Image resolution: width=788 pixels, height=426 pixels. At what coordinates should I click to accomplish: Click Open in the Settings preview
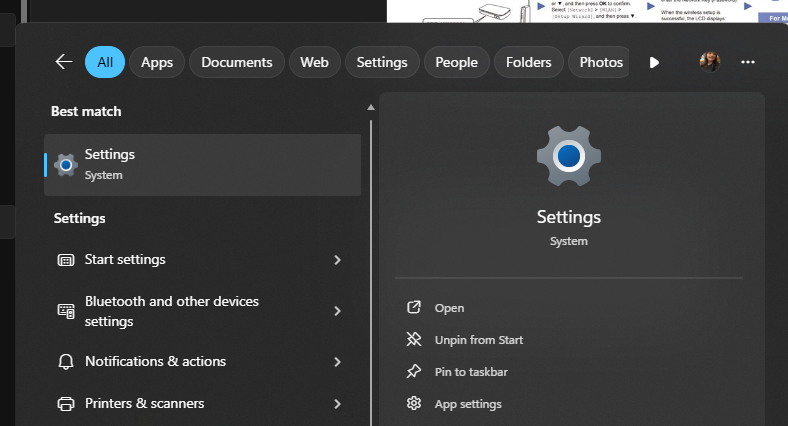[449, 308]
